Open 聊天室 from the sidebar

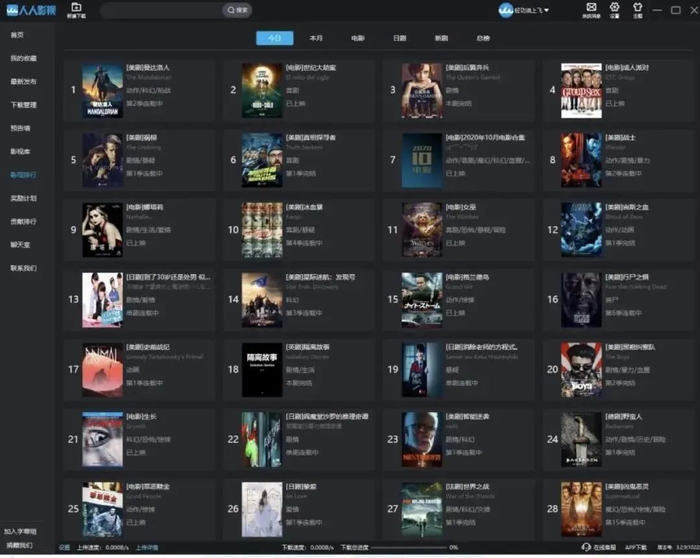(x=20, y=244)
